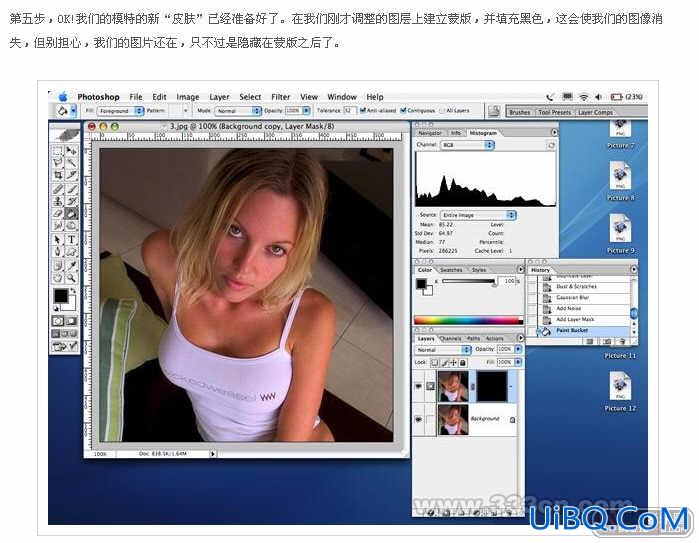Adjust the K grayscale slider in Color panel
Screen dimensions: 699x543
pos(468,282)
